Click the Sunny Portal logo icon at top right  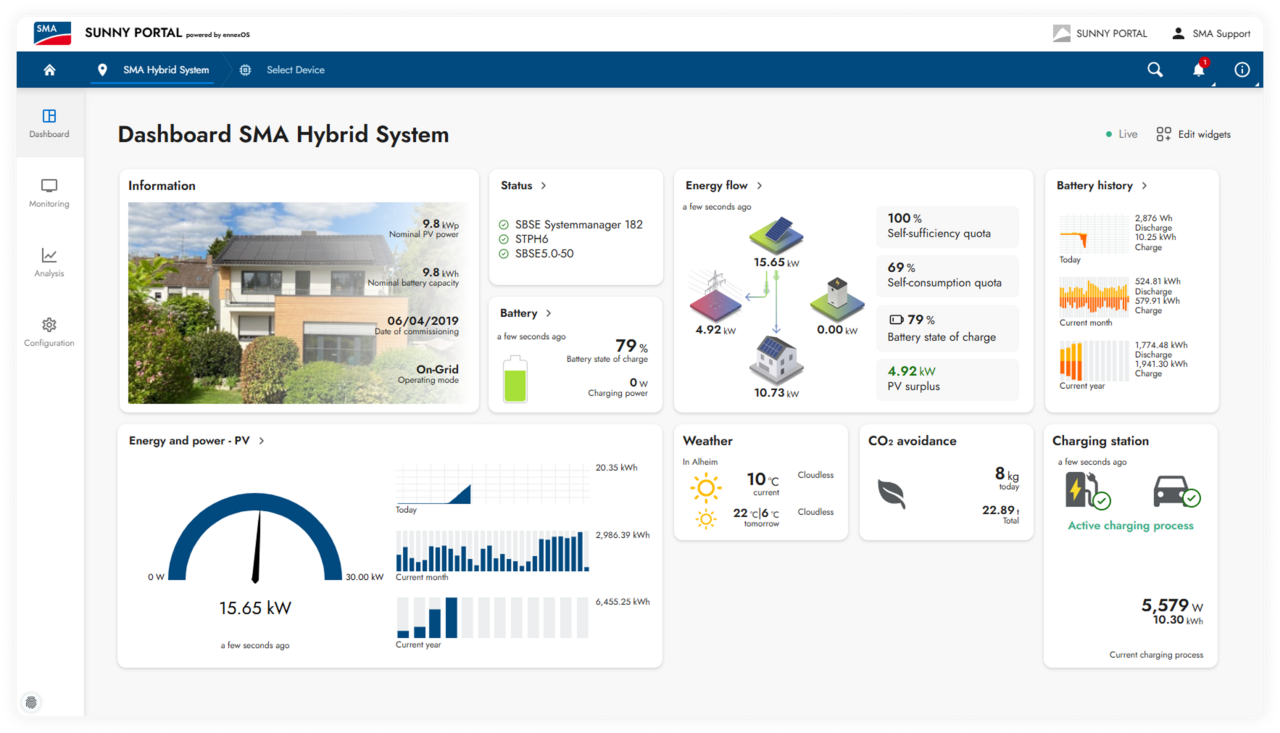[x=1062, y=33]
